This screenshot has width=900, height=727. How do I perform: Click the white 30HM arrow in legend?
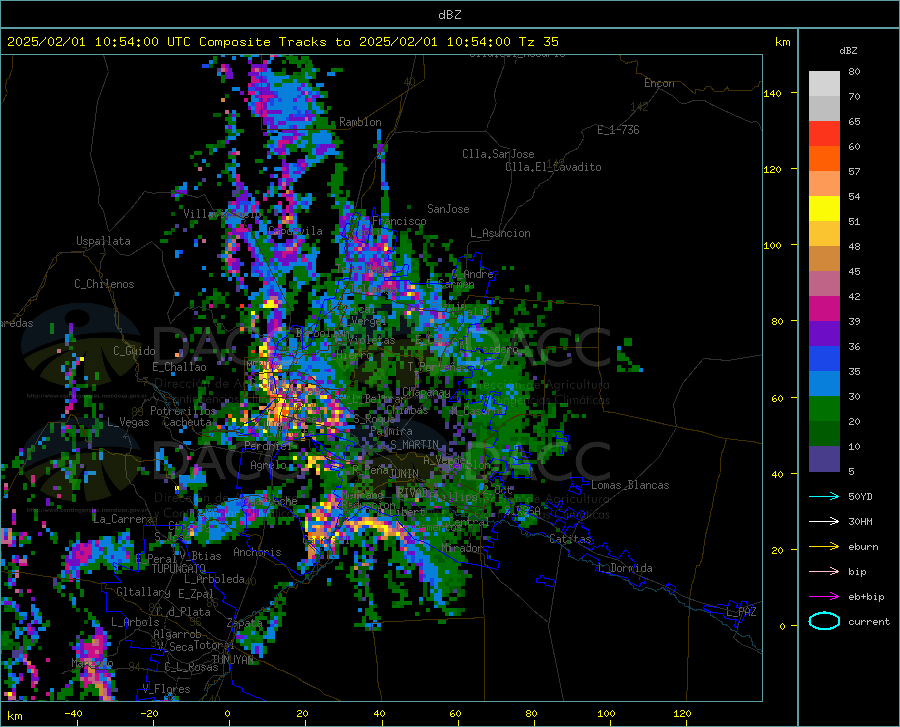824,522
